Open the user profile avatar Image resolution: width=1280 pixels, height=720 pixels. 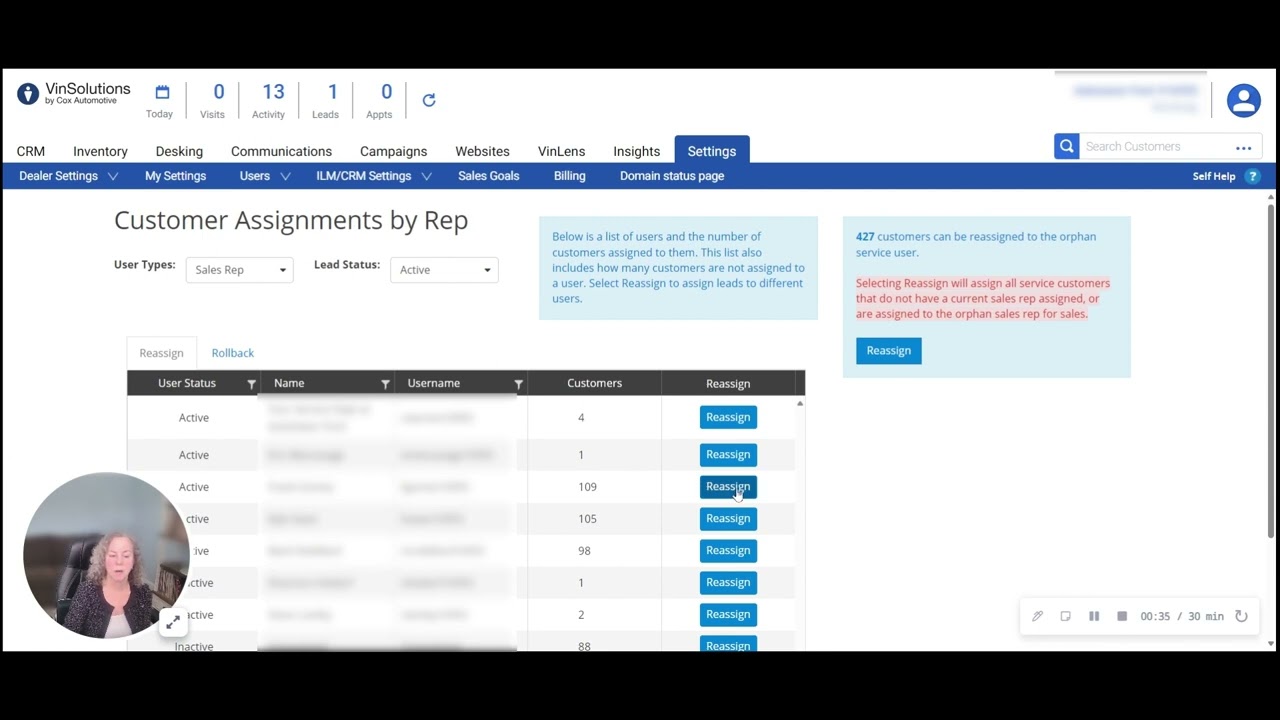tap(1244, 100)
